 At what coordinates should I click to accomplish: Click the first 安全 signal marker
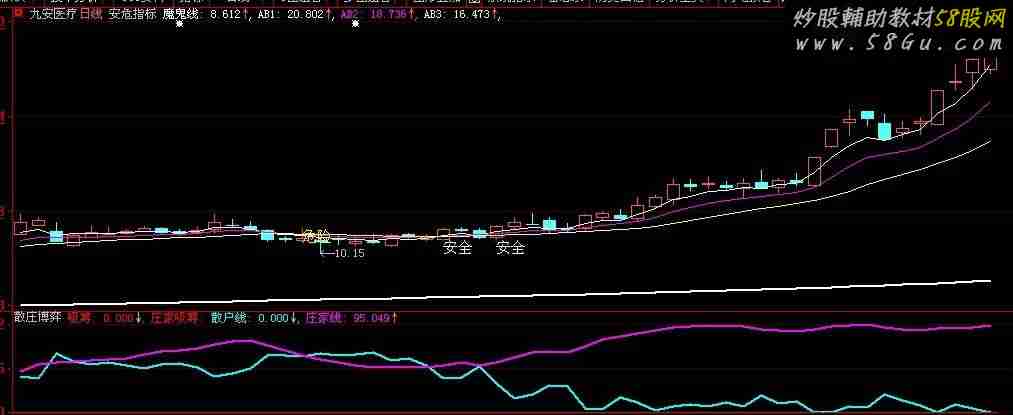457,248
